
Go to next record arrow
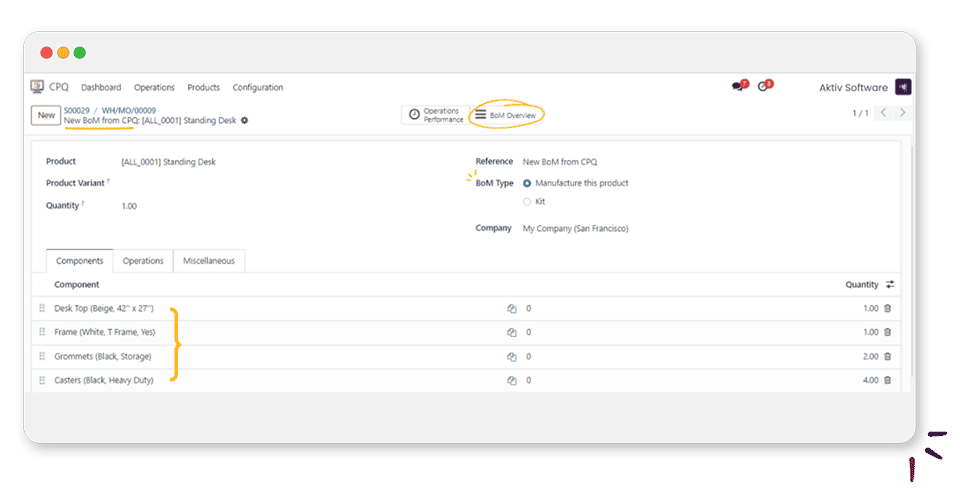point(904,113)
